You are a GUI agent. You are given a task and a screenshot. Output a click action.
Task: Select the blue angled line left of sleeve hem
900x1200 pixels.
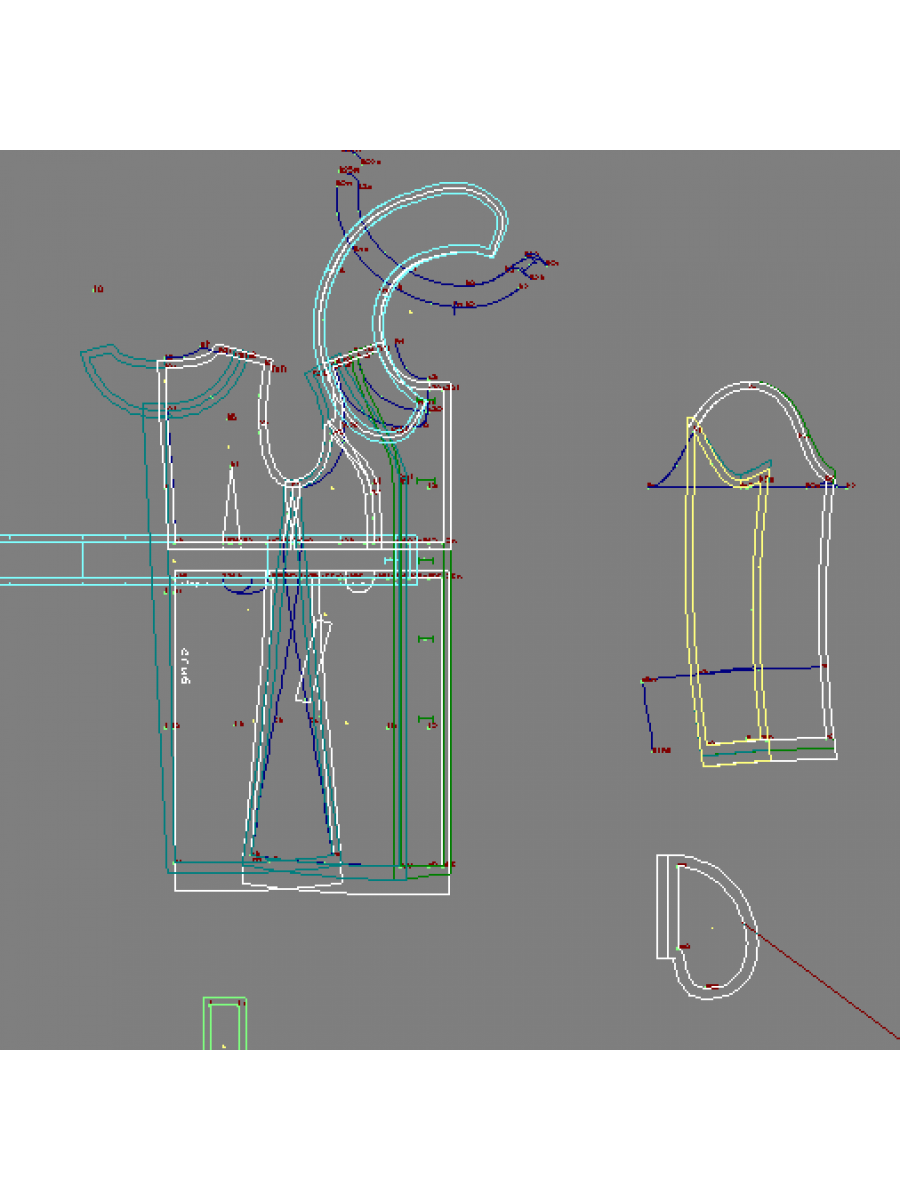pos(647,715)
